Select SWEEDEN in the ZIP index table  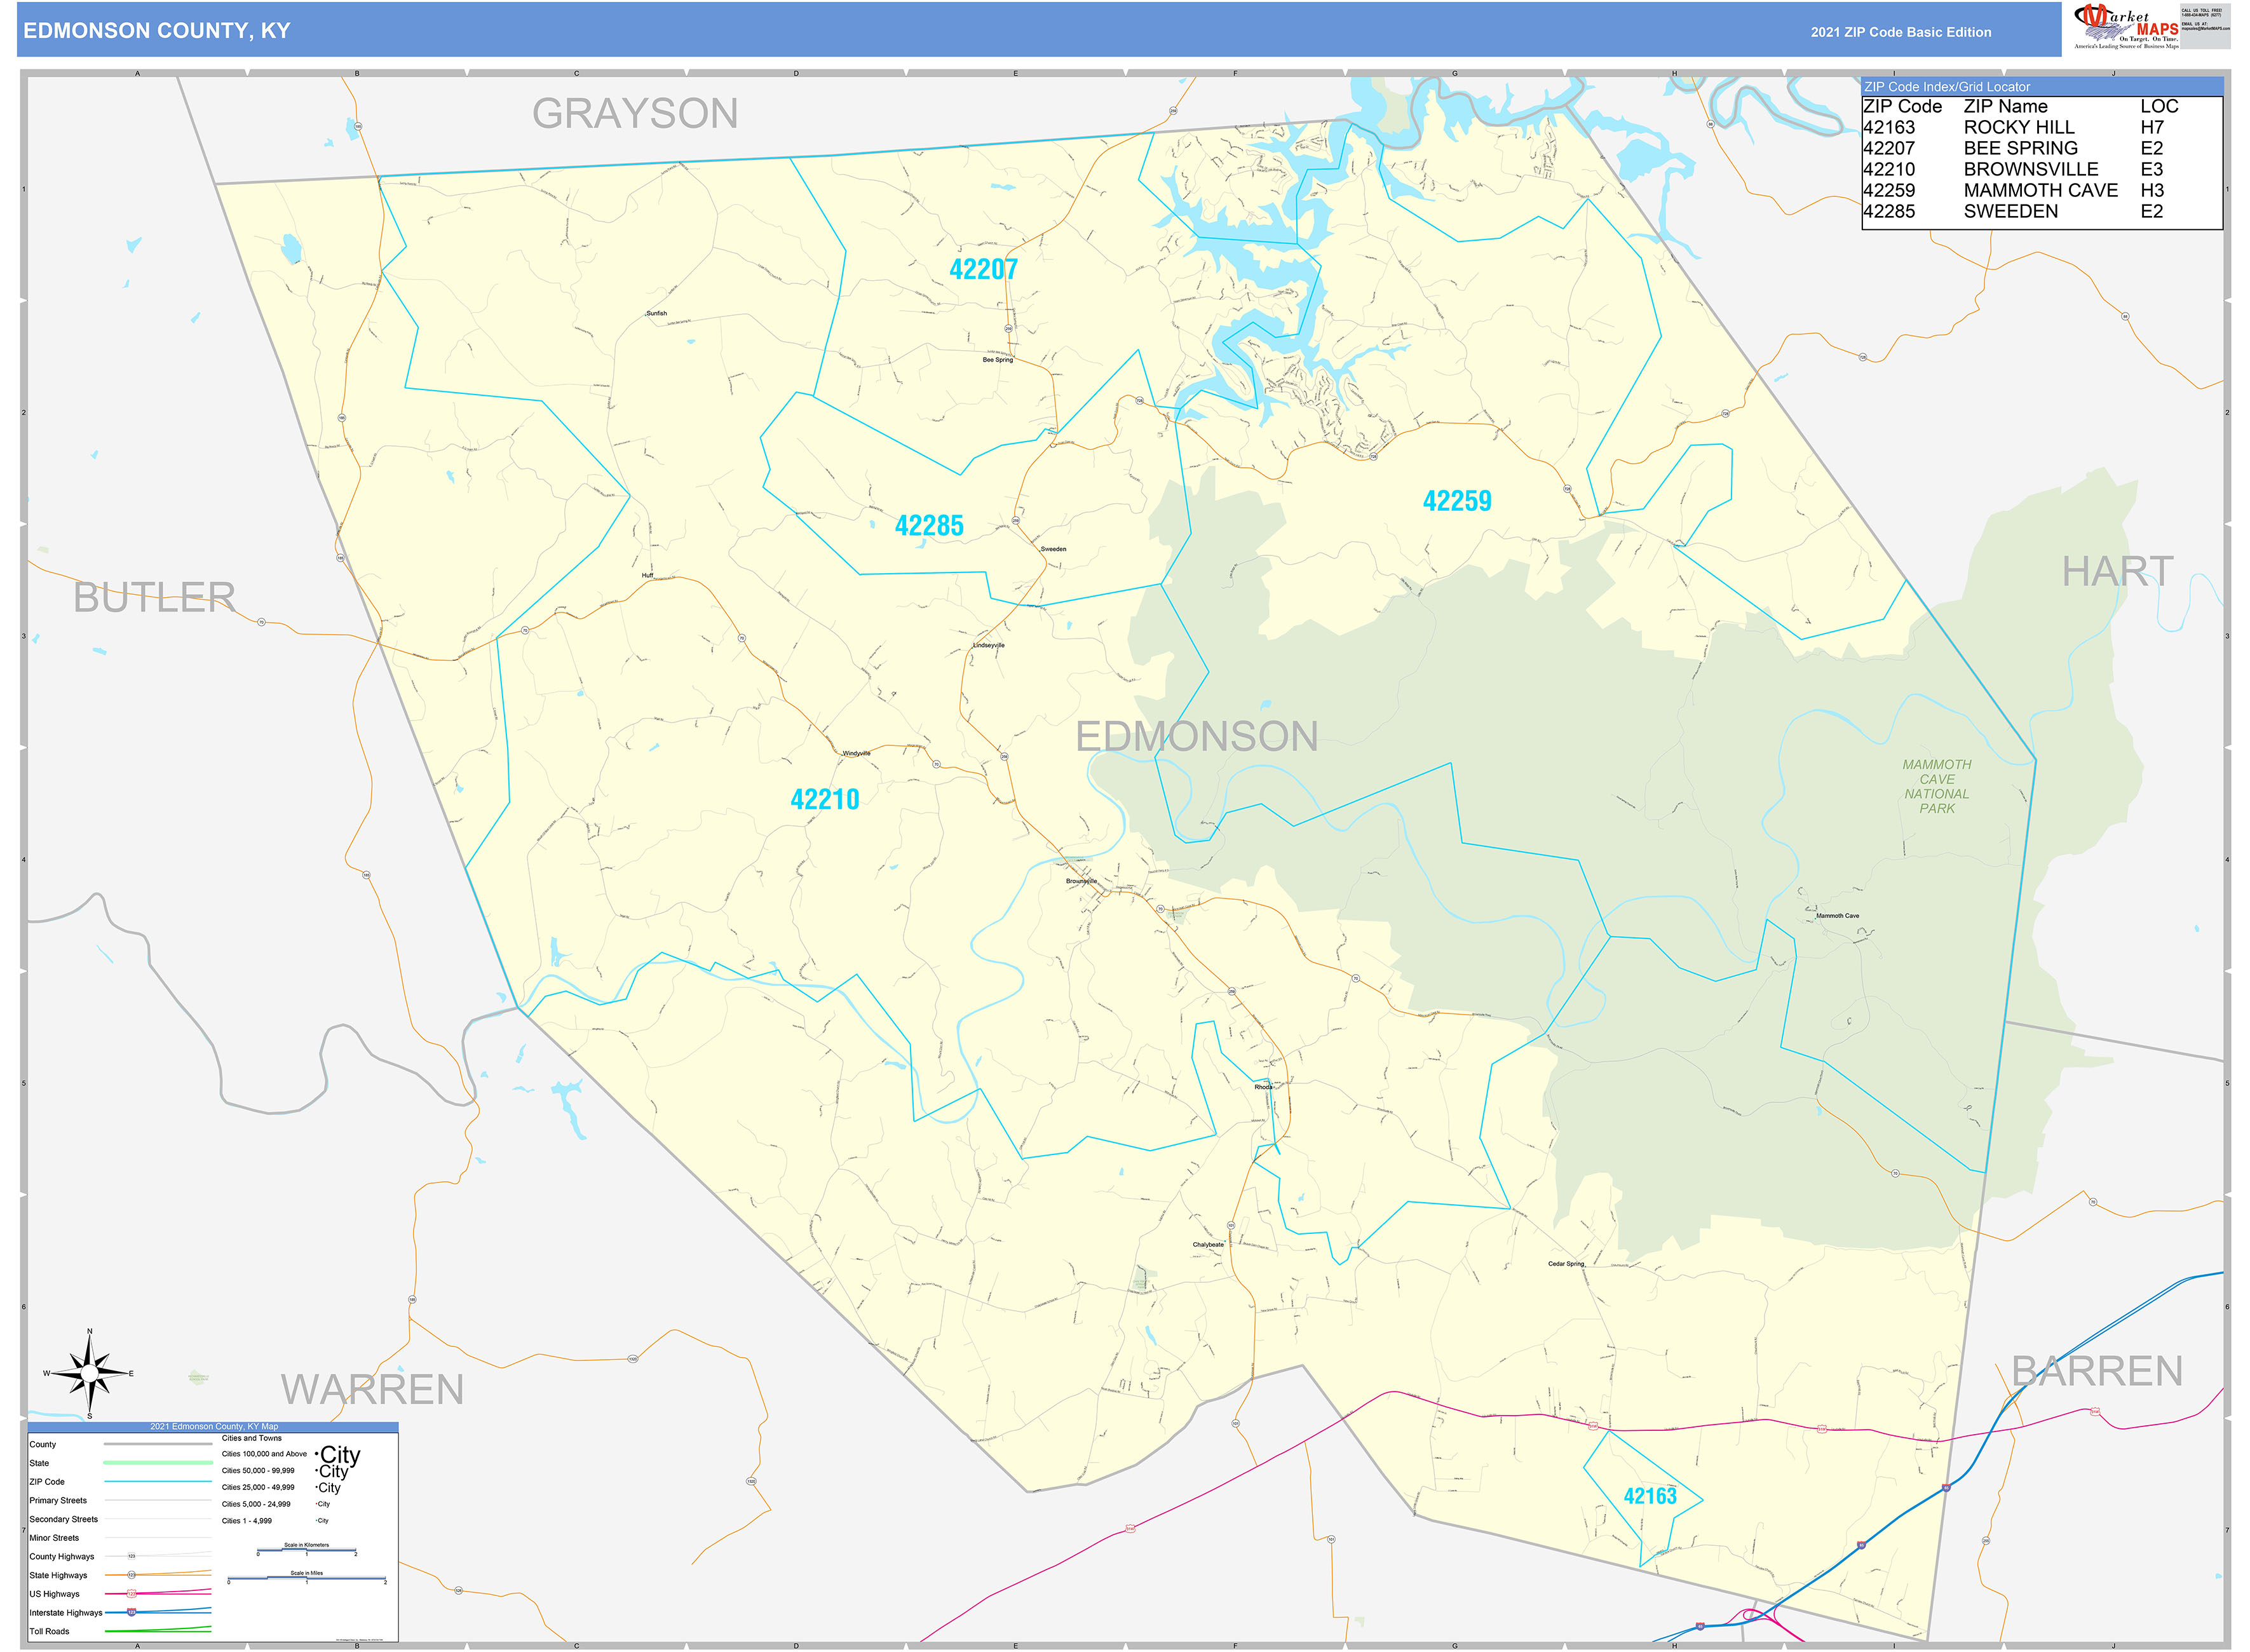coord(2011,211)
